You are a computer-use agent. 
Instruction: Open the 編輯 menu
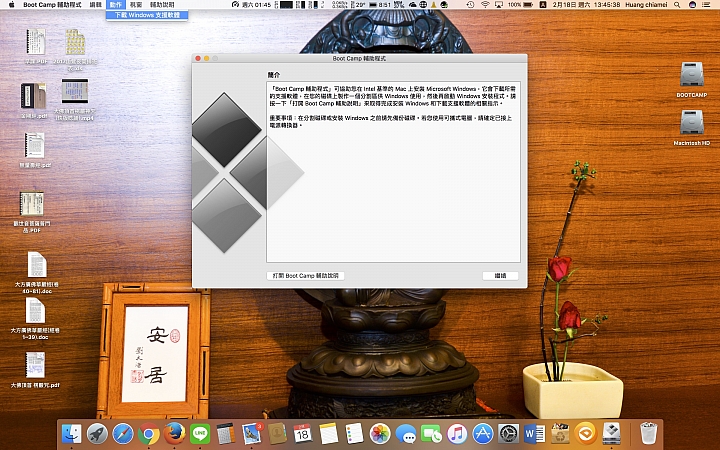click(x=96, y=5)
